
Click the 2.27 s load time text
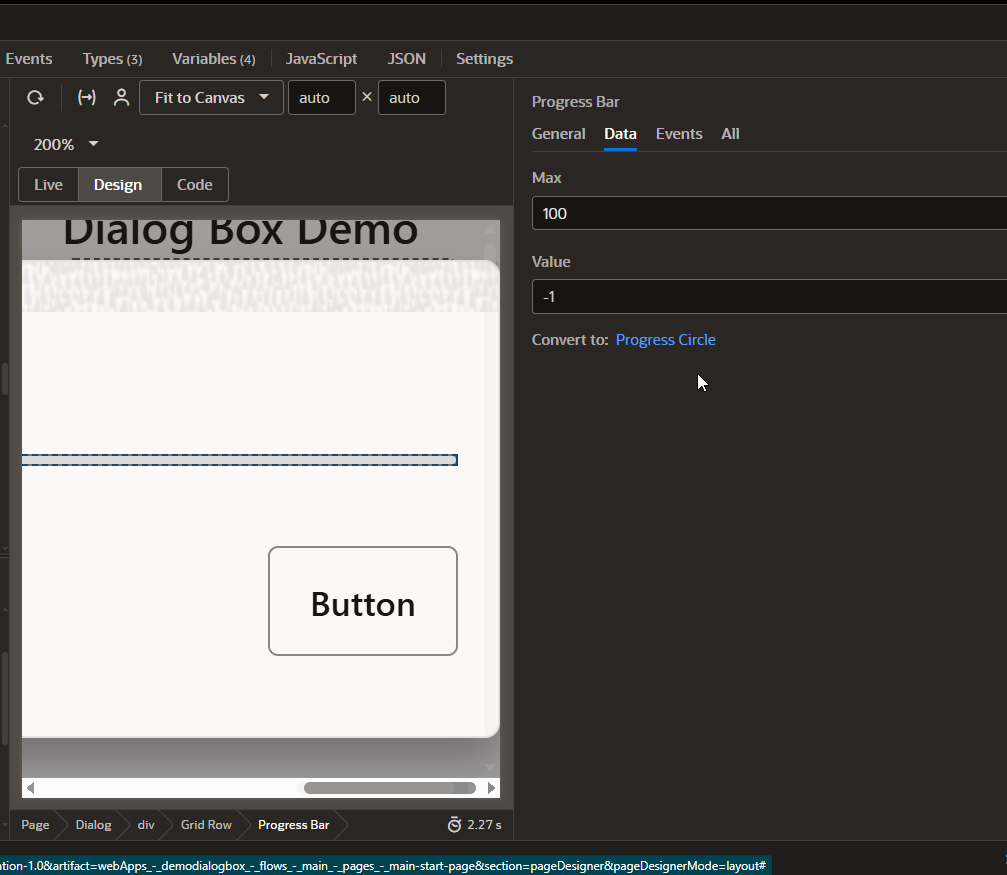(484, 825)
